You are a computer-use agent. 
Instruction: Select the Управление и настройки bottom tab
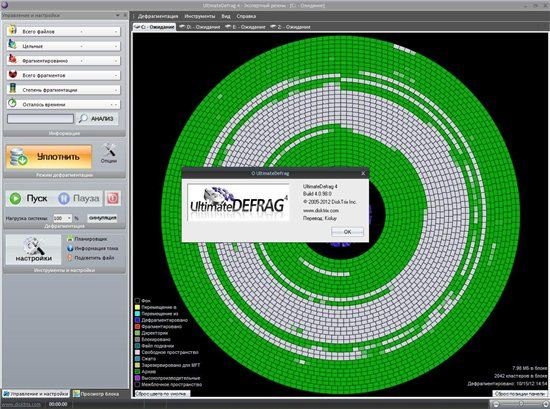pyautogui.click(x=36, y=394)
